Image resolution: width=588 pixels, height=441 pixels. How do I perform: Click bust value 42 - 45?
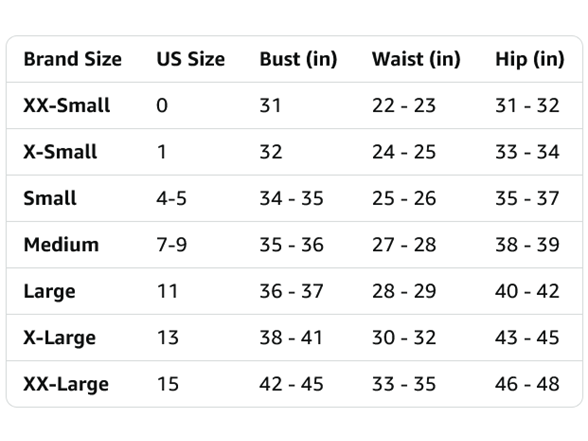[291, 384]
